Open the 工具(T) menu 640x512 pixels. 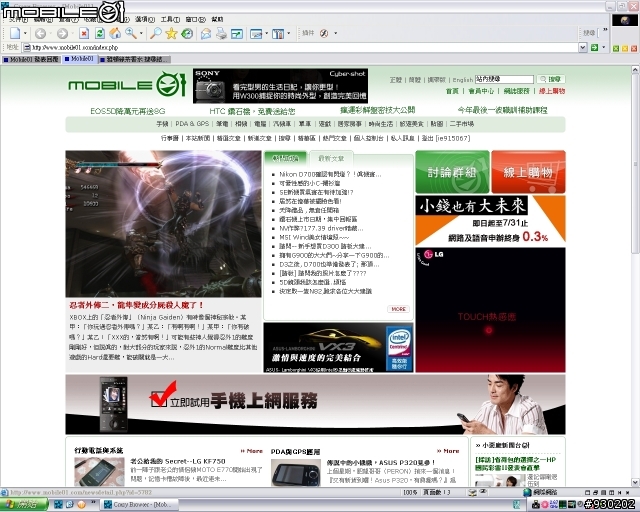170,19
